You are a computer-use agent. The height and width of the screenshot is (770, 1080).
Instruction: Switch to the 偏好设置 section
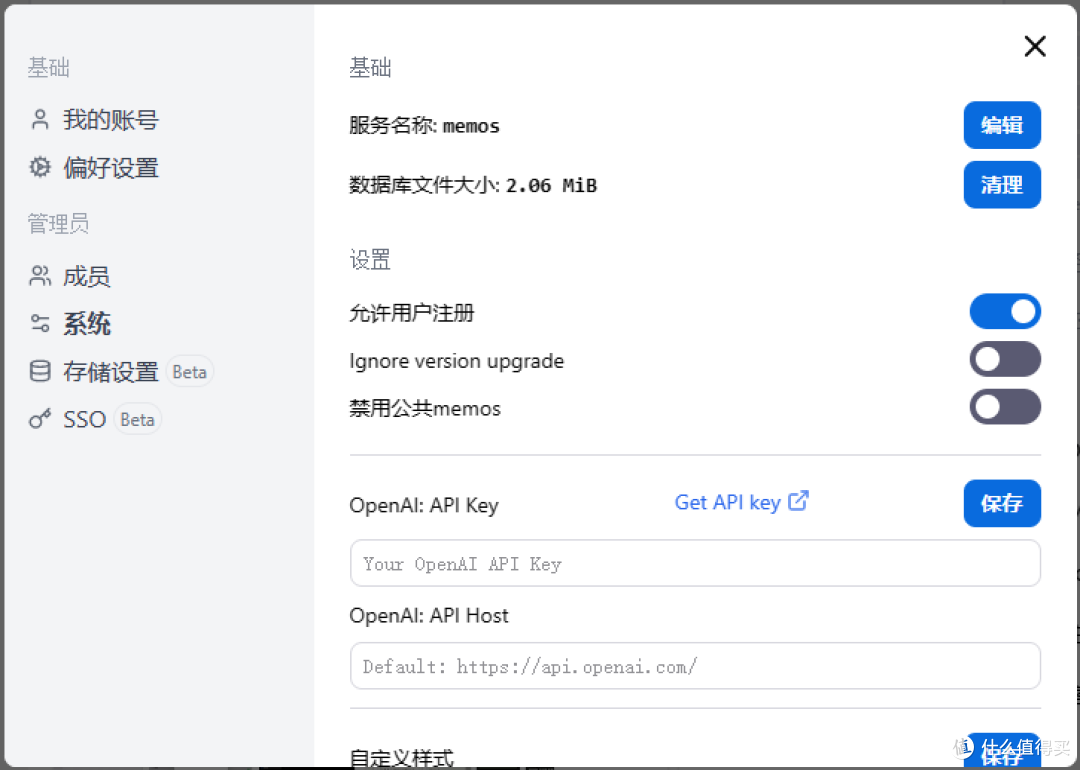110,168
